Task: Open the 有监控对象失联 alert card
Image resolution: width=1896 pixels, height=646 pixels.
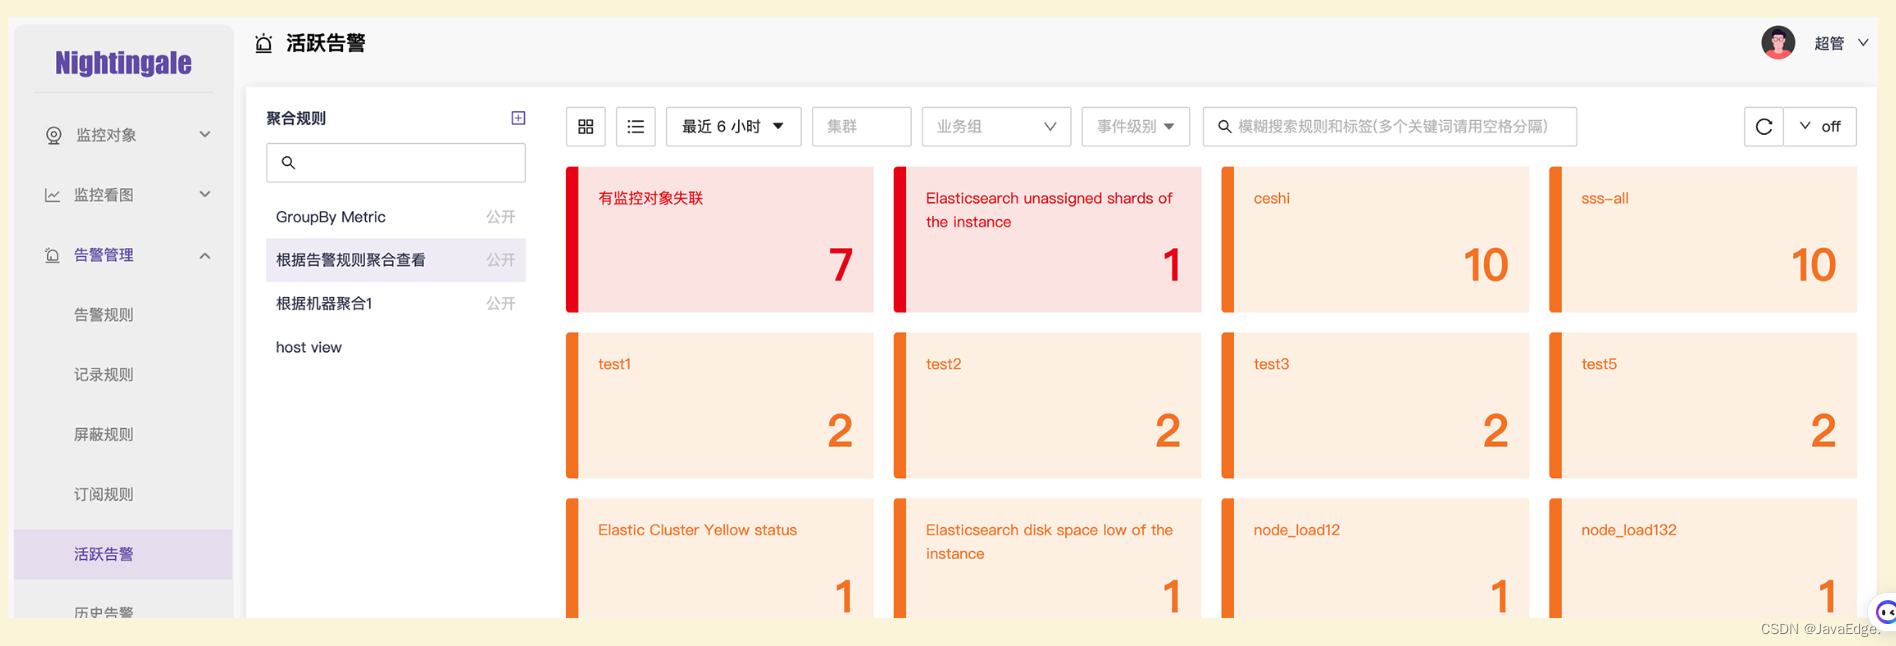Action: click(720, 240)
